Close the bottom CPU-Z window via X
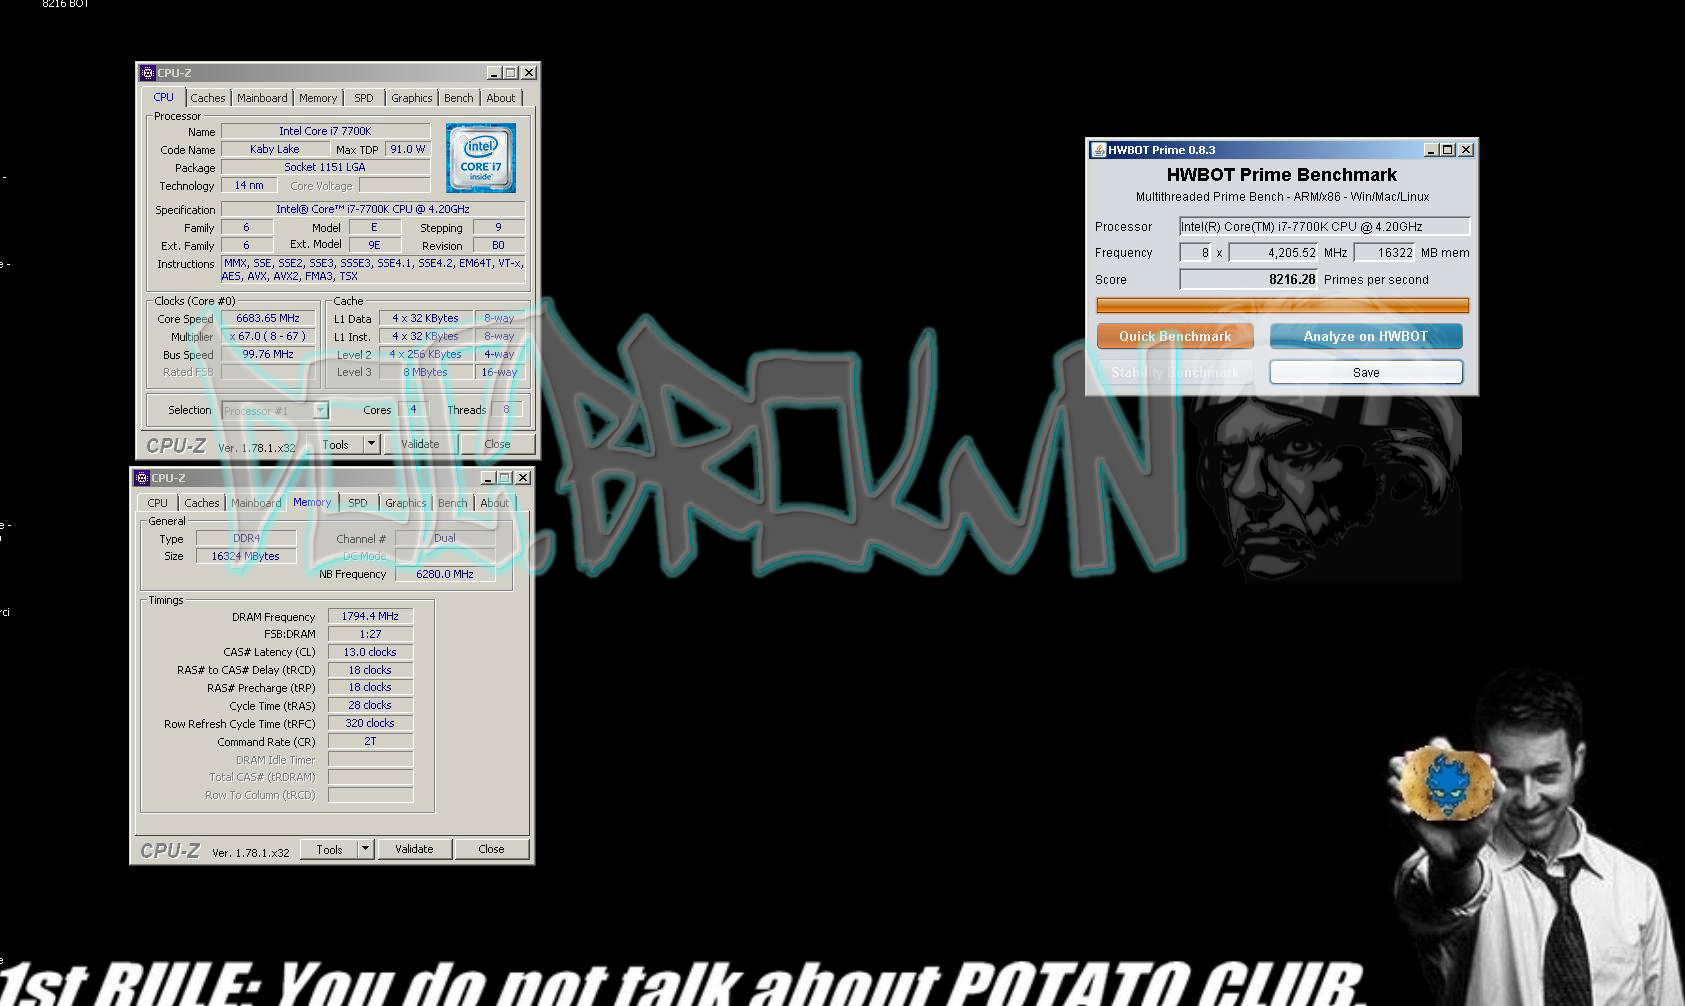 click(523, 478)
